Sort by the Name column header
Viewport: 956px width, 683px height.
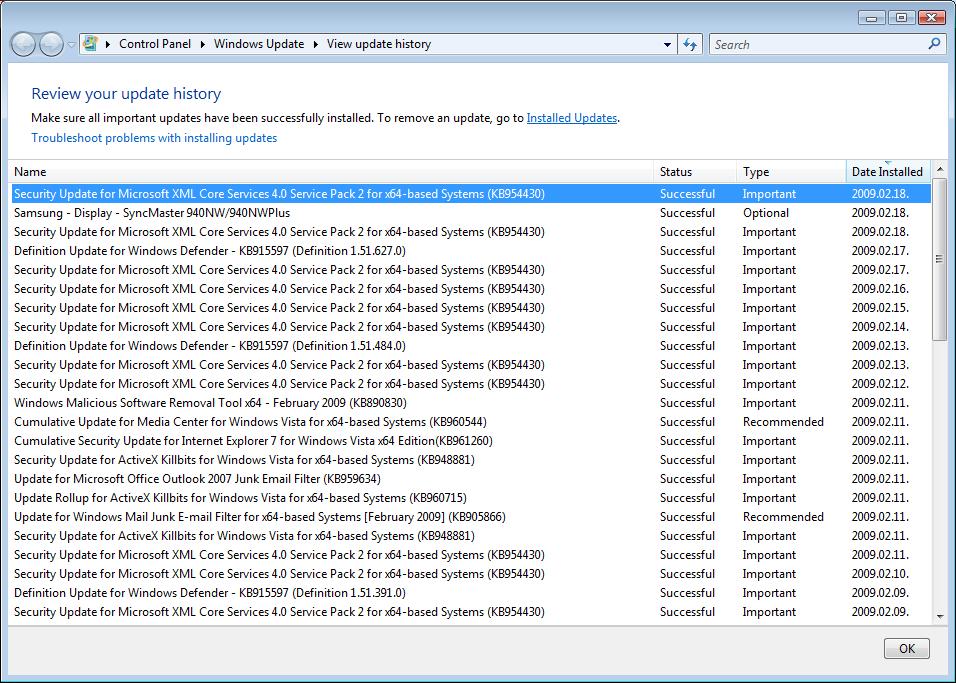click(x=331, y=172)
